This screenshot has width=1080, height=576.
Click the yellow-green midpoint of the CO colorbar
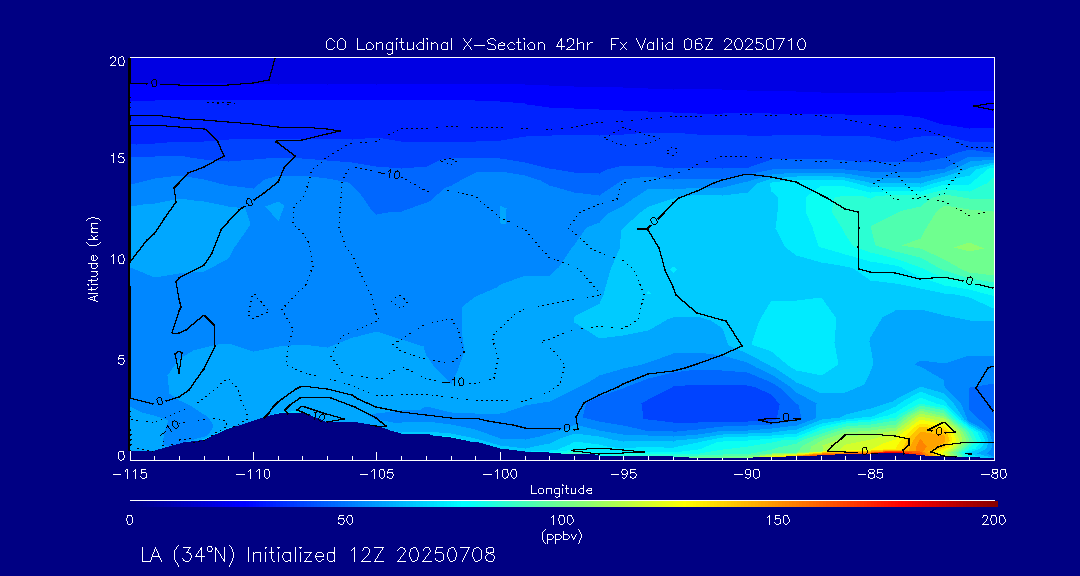(x=563, y=504)
